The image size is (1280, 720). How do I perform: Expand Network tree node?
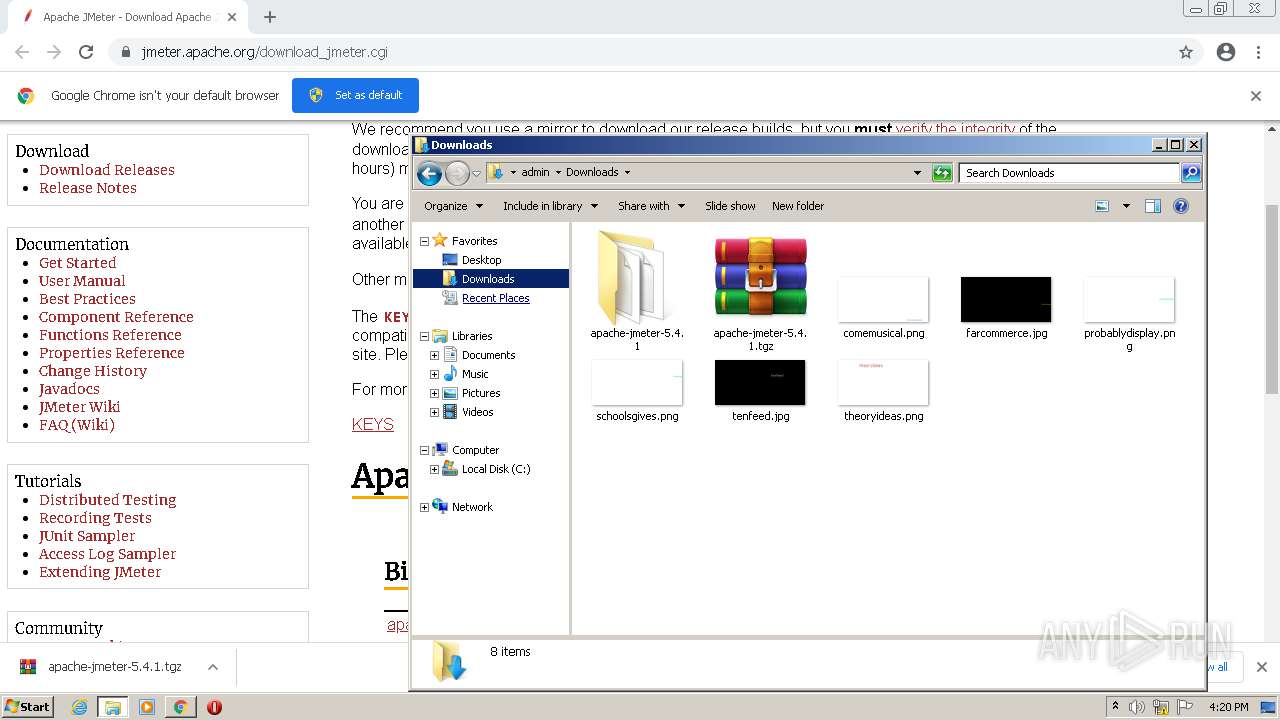tap(424, 507)
